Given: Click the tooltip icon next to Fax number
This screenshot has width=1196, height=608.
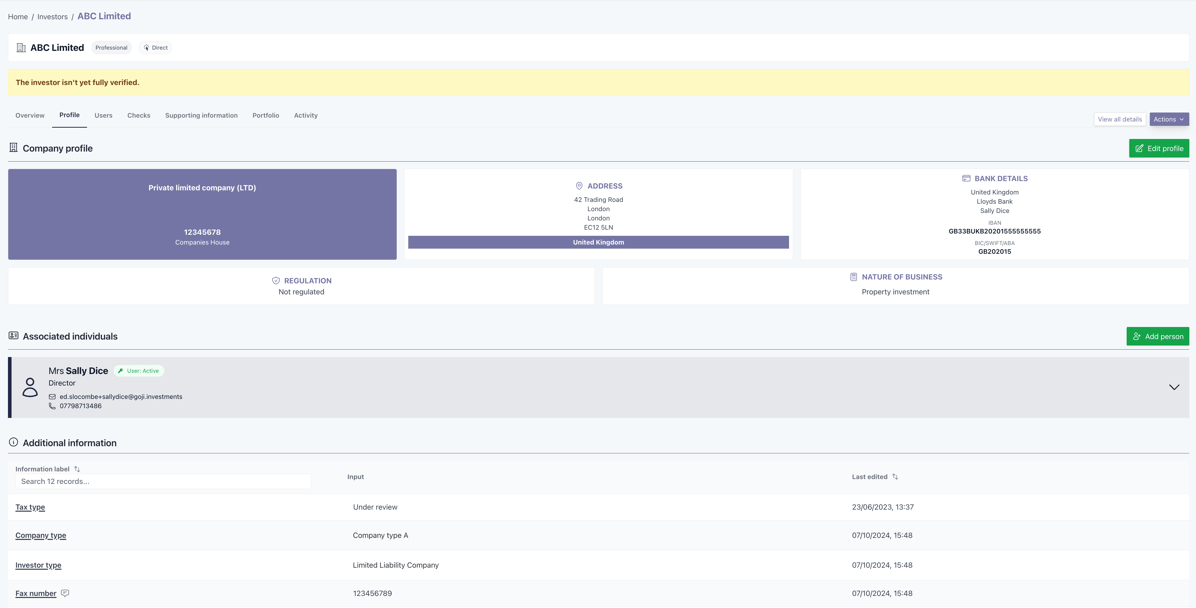Looking at the screenshot, I should (64, 593).
